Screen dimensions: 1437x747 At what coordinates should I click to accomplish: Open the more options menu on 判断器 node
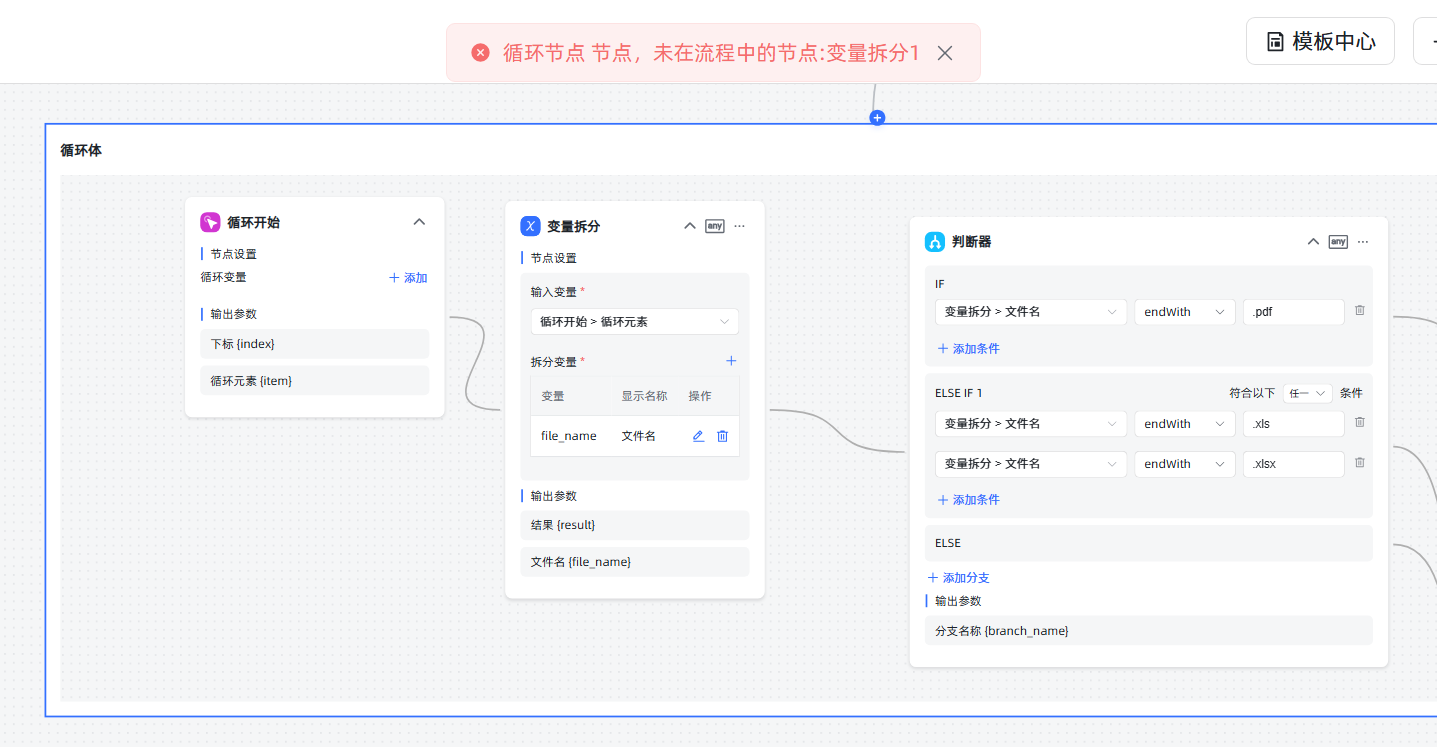(x=1363, y=242)
